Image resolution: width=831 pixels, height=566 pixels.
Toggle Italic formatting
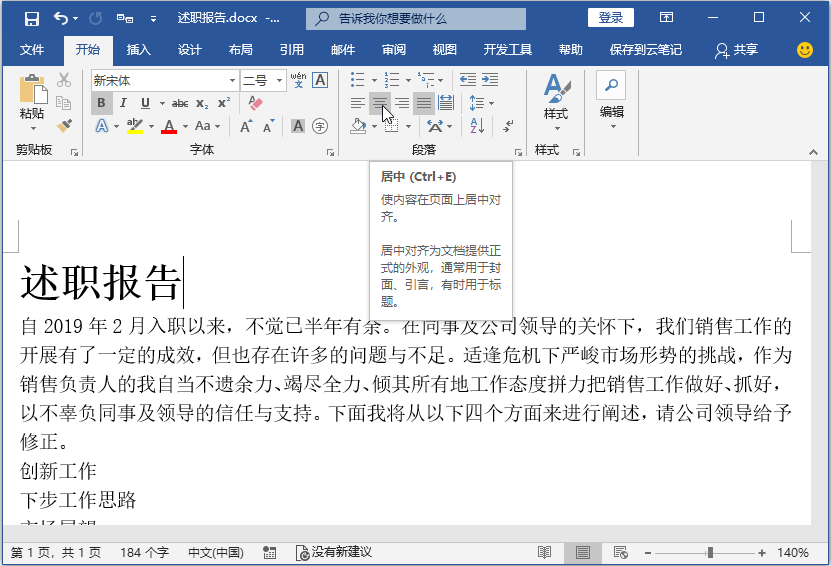(123, 103)
